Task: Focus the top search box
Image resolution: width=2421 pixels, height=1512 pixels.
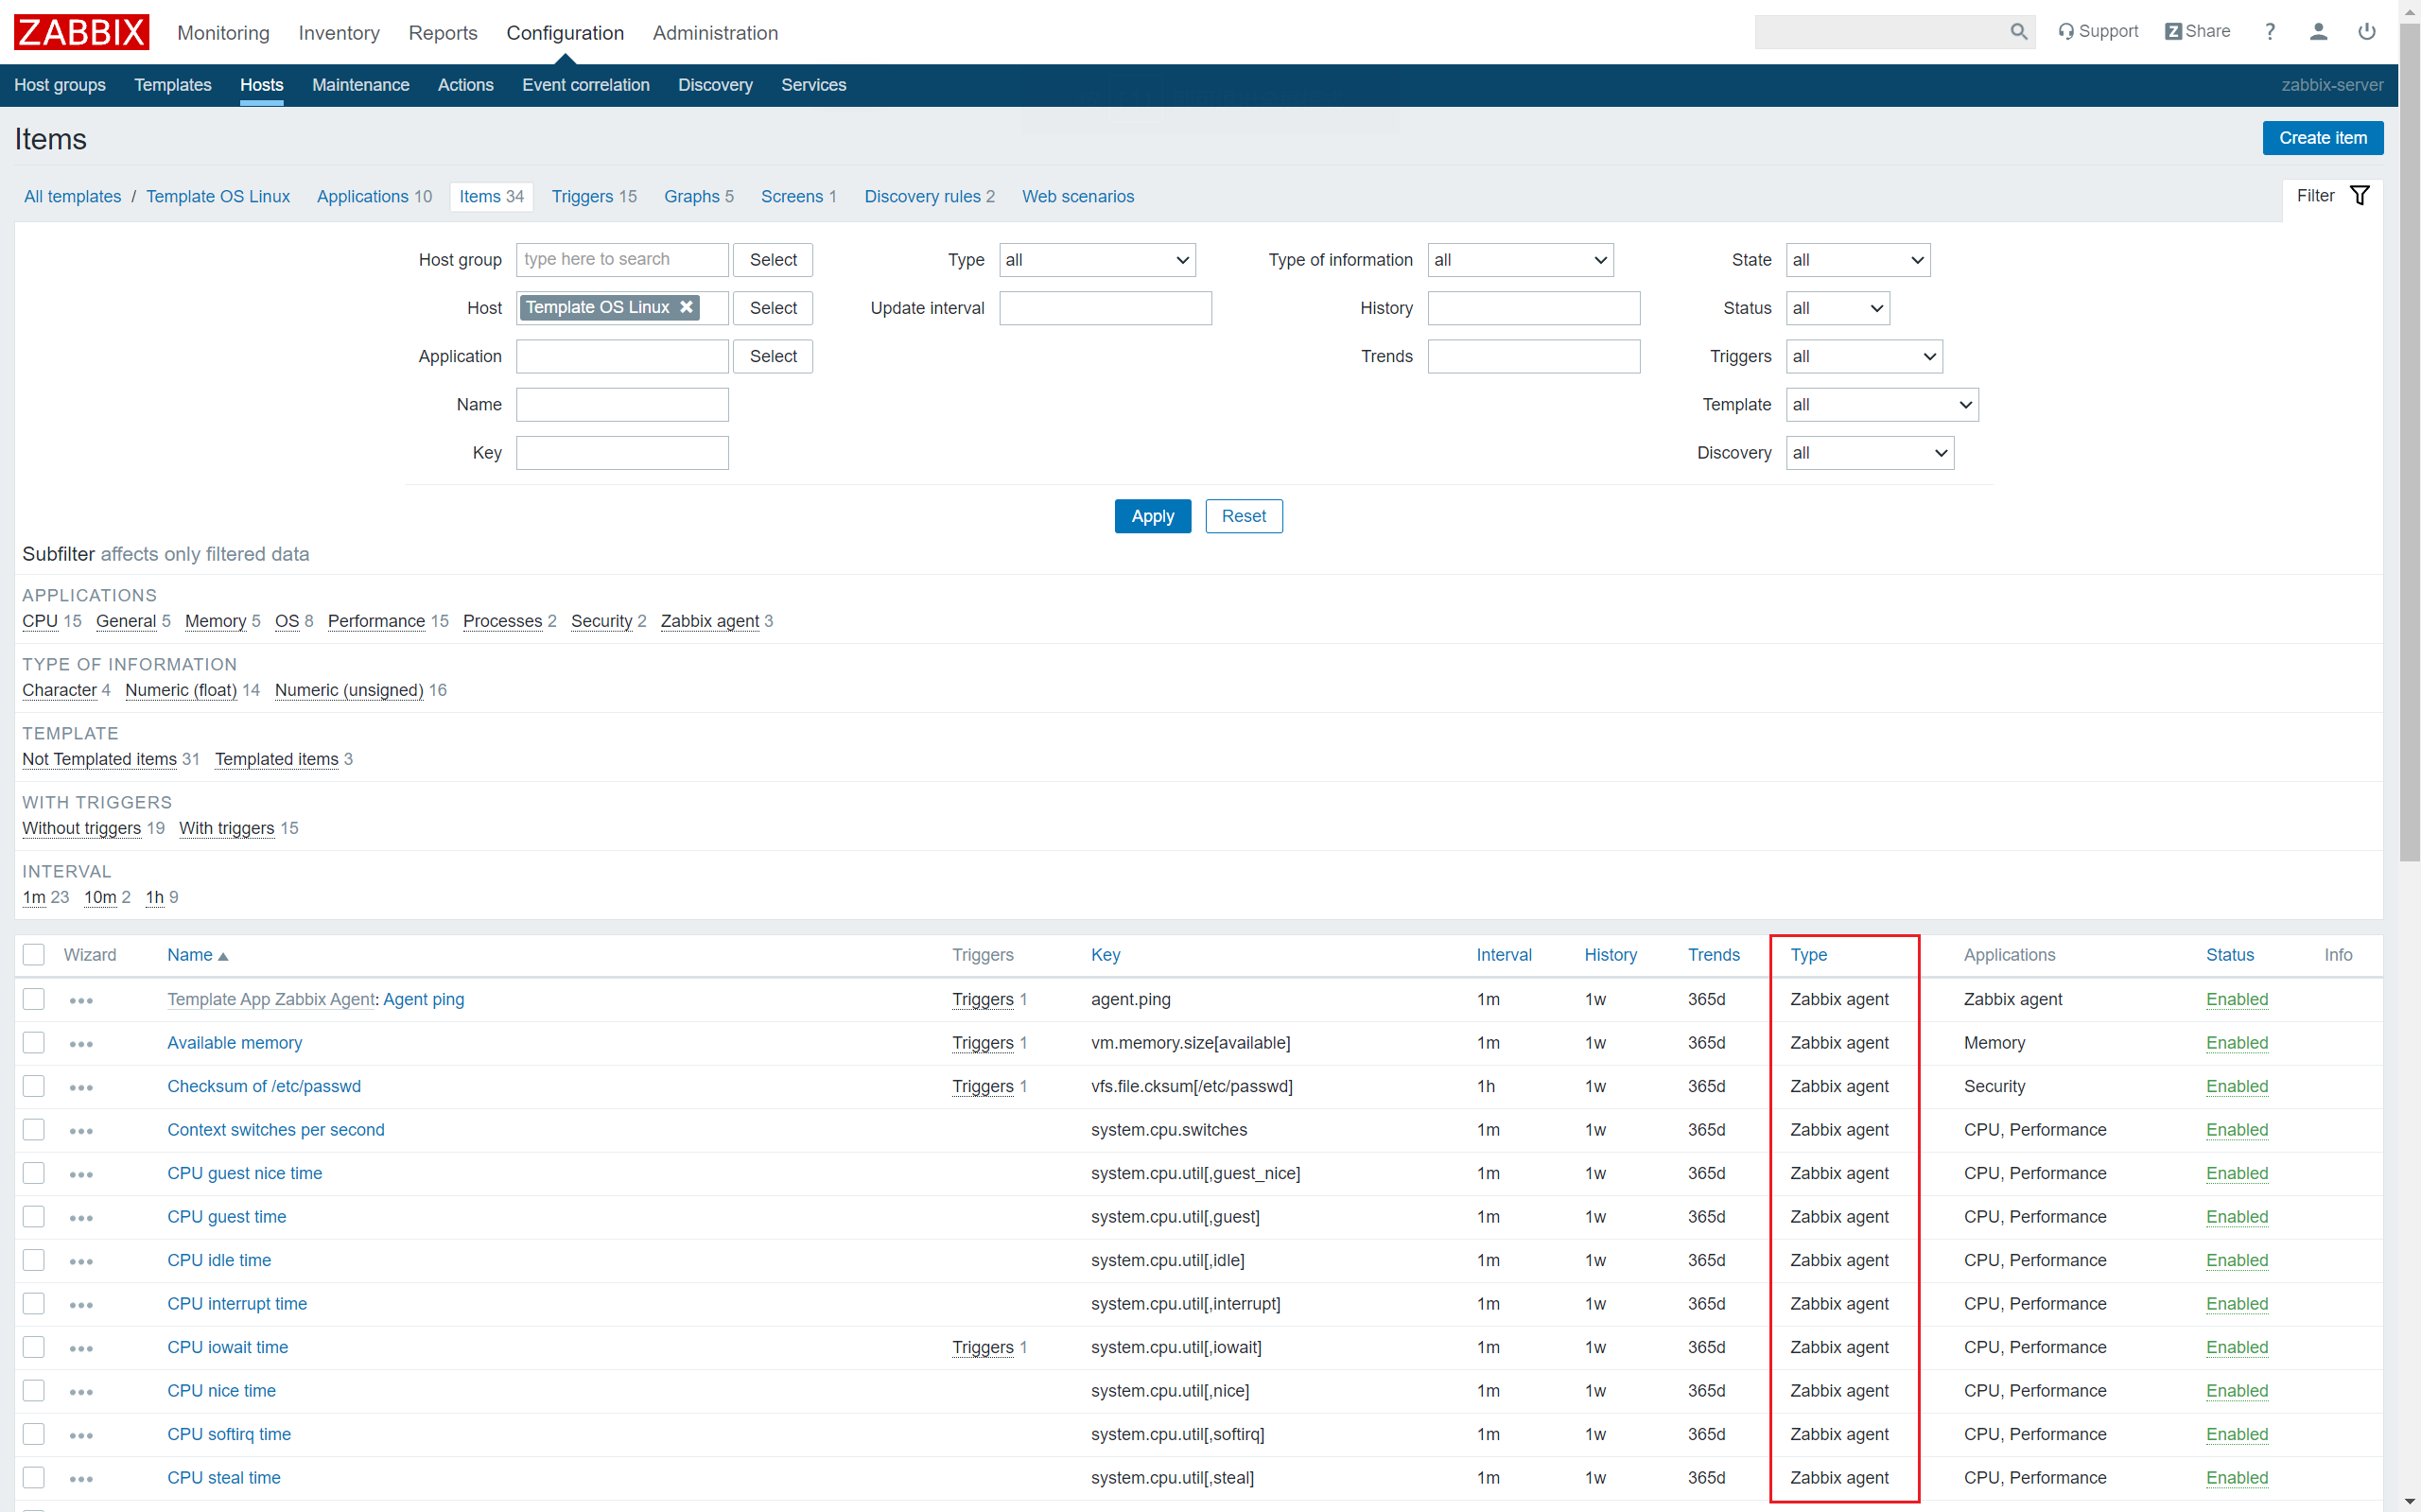Action: point(1880,32)
